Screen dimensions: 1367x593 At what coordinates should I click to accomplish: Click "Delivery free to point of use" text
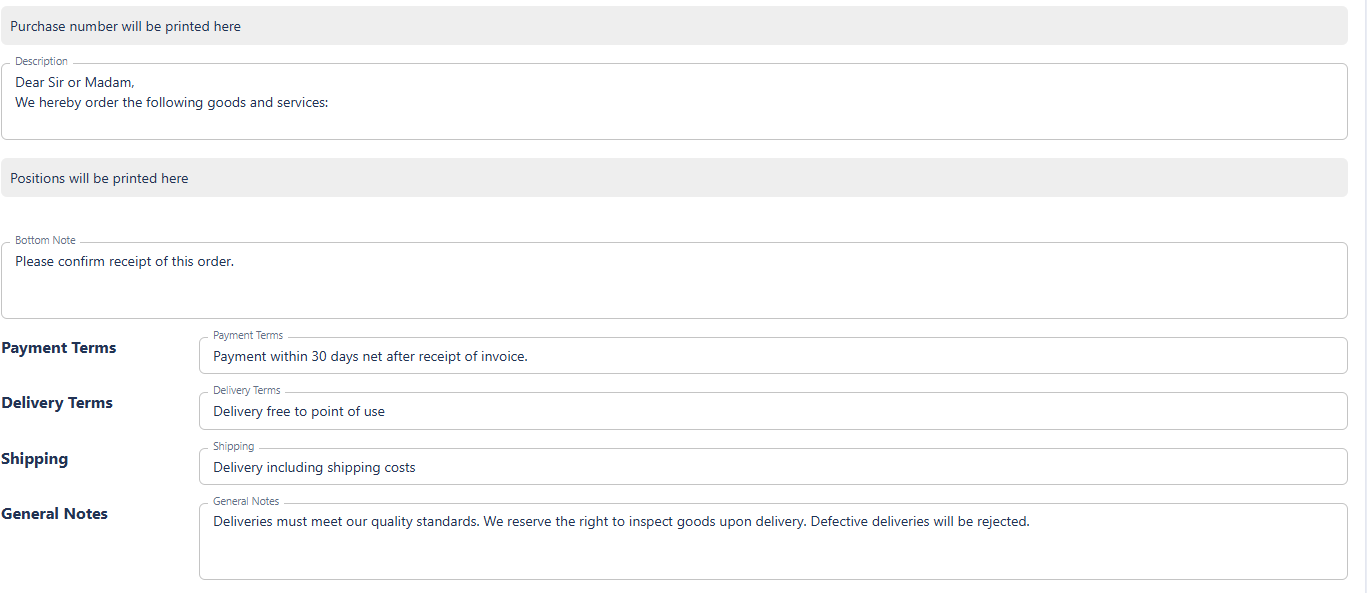(x=299, y=411)
